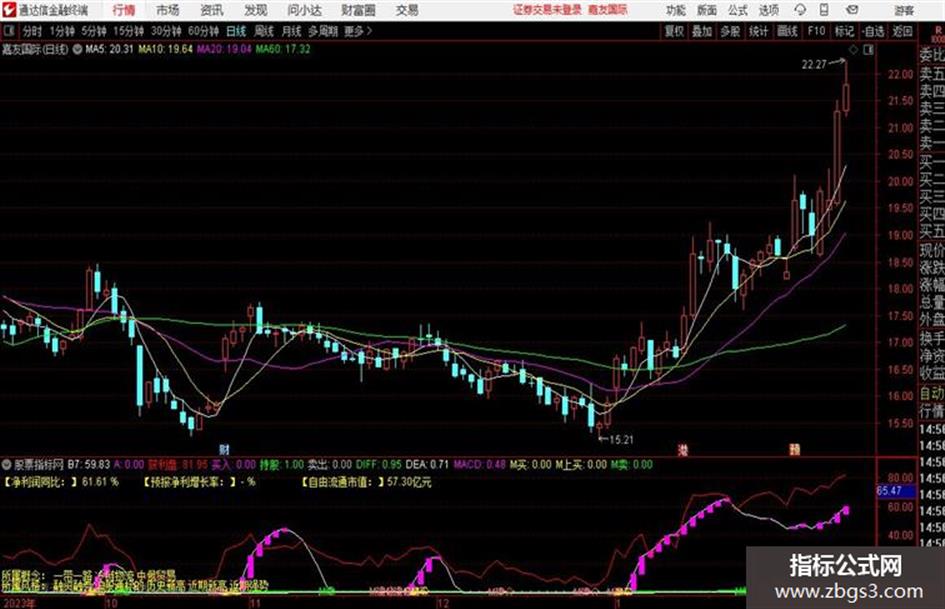Open the 功能 menu

tap(676, 10)
